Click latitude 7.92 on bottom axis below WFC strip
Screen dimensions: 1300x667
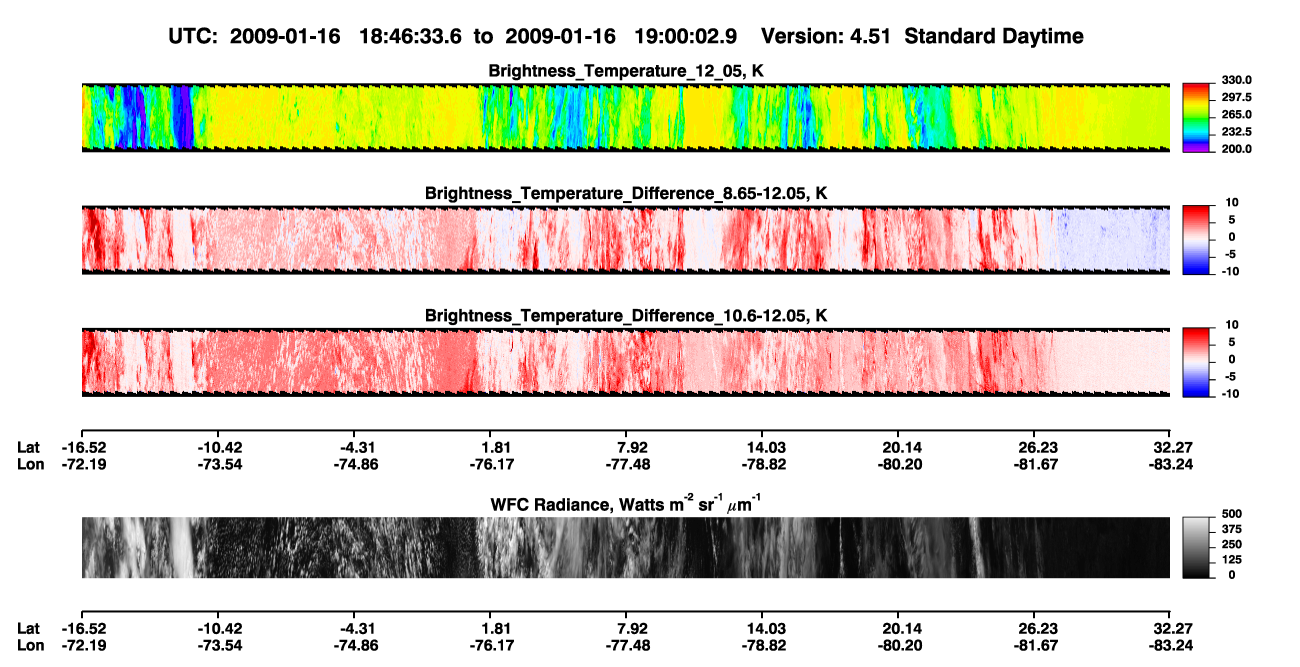633,628
